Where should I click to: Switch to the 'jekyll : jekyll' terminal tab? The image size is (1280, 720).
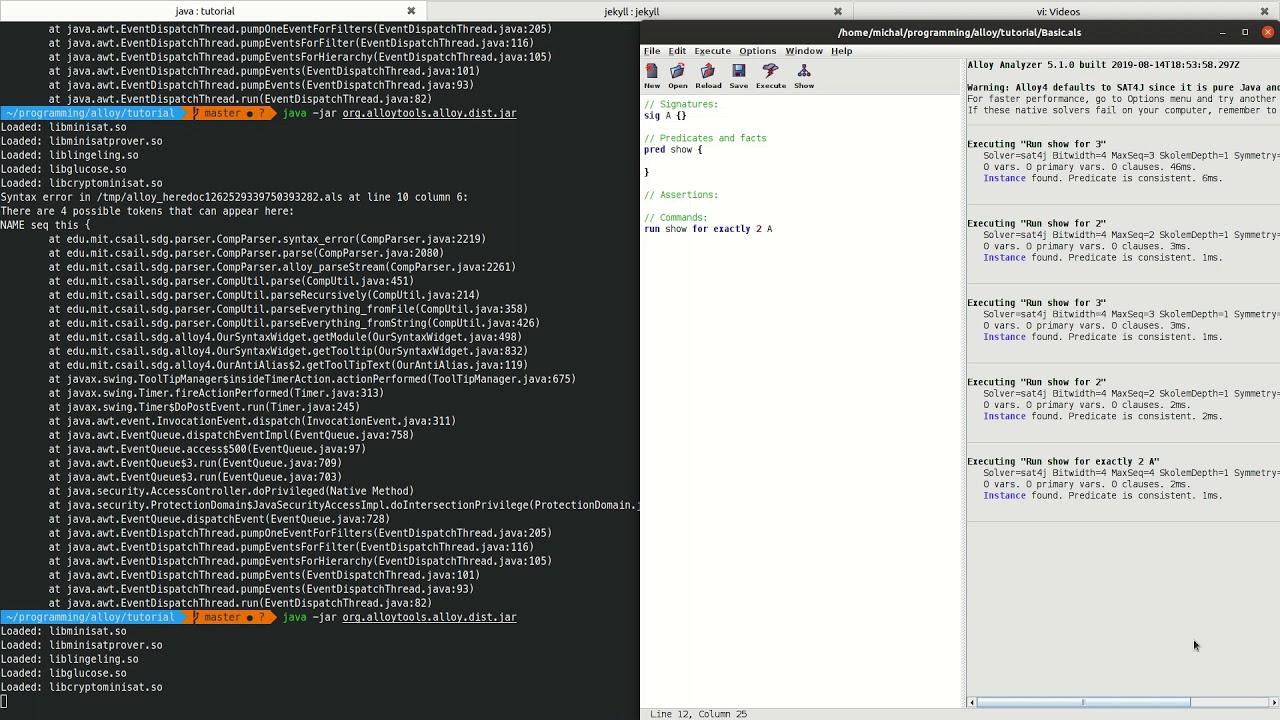(x=631, y=11)
